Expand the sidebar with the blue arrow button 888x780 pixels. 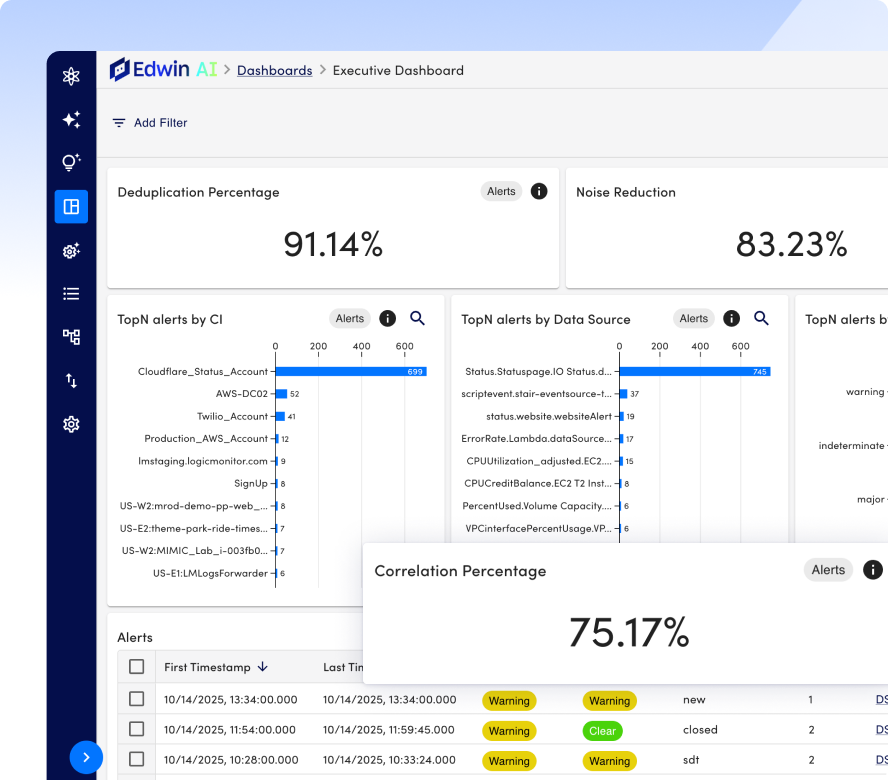[86, 757]
